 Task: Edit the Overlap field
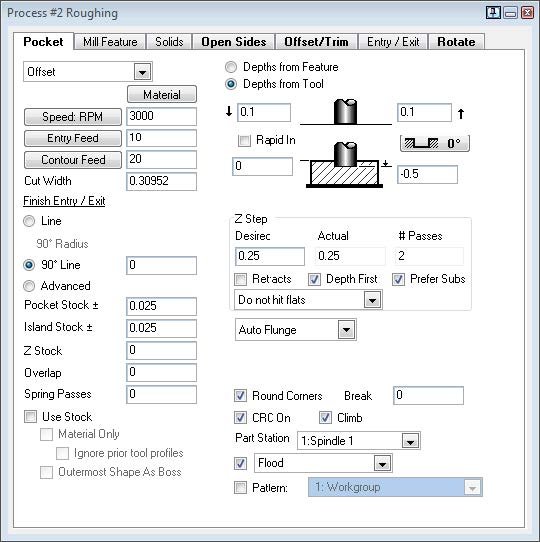(x=161, y=372)
